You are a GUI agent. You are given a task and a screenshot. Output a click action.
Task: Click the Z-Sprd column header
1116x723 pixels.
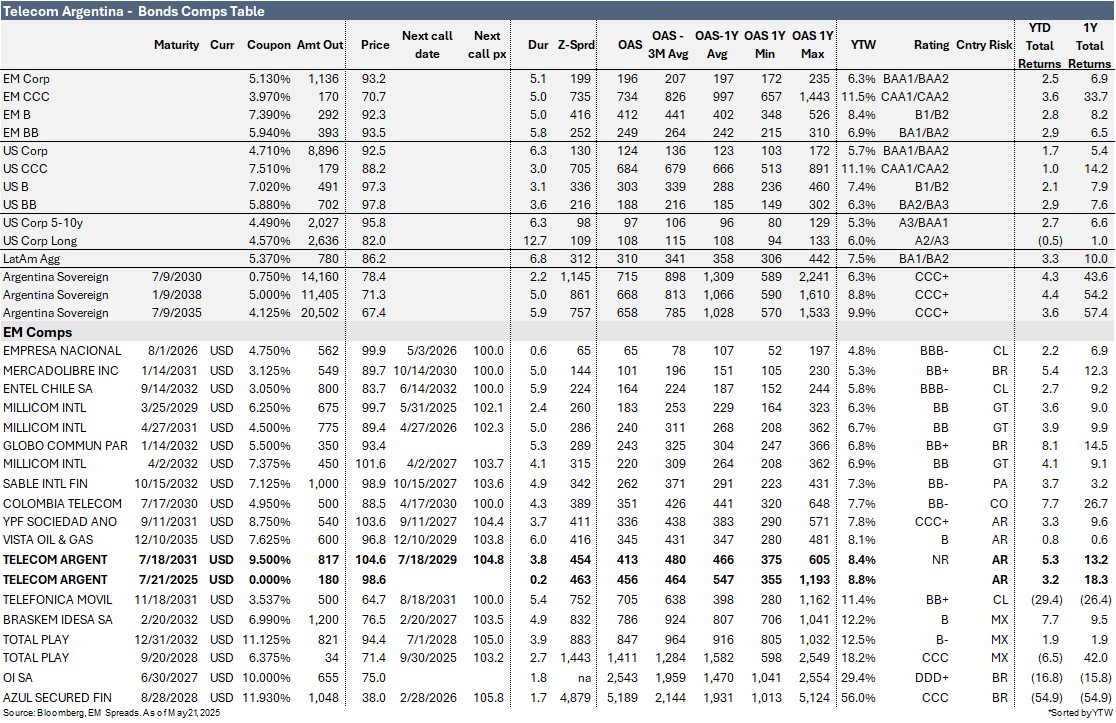576,45
